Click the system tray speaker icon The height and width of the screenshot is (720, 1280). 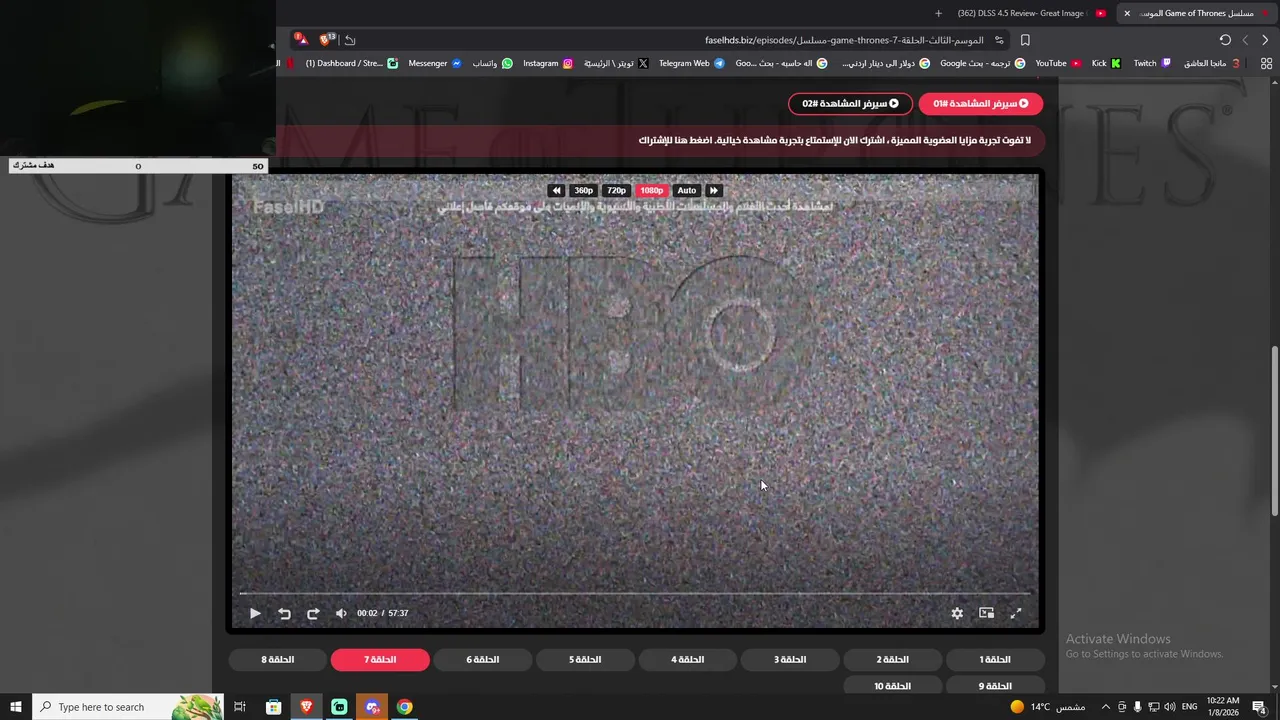pos(1170,707)
